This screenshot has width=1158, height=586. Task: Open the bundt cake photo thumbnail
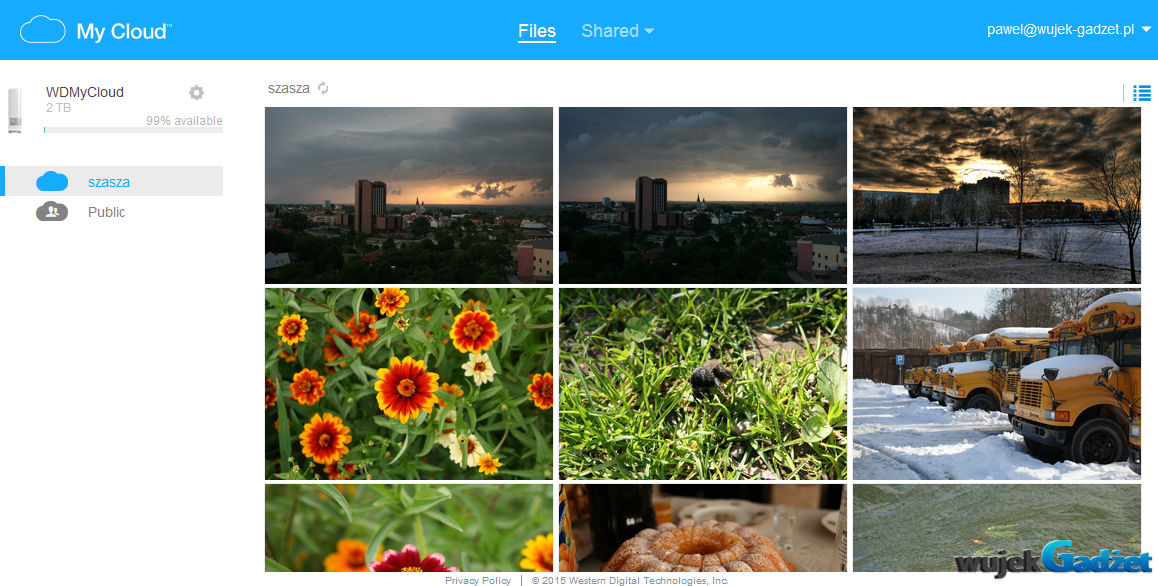(x=702, y=528)
